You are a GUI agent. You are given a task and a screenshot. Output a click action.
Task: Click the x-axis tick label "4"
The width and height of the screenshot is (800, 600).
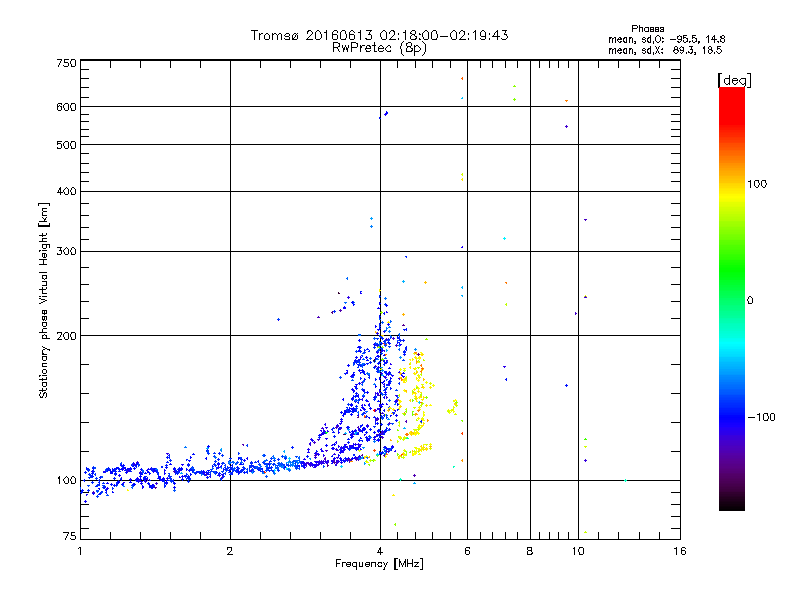coord(380,551)
